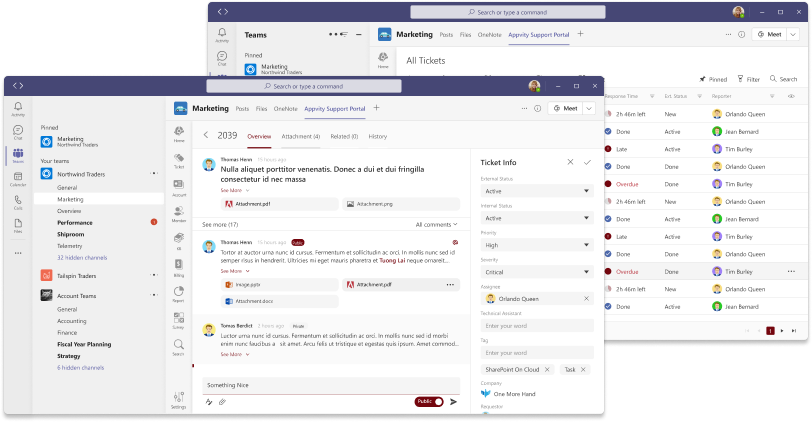Show See more (17) comments
Screen dimensions: 812x422
(220, 224)
